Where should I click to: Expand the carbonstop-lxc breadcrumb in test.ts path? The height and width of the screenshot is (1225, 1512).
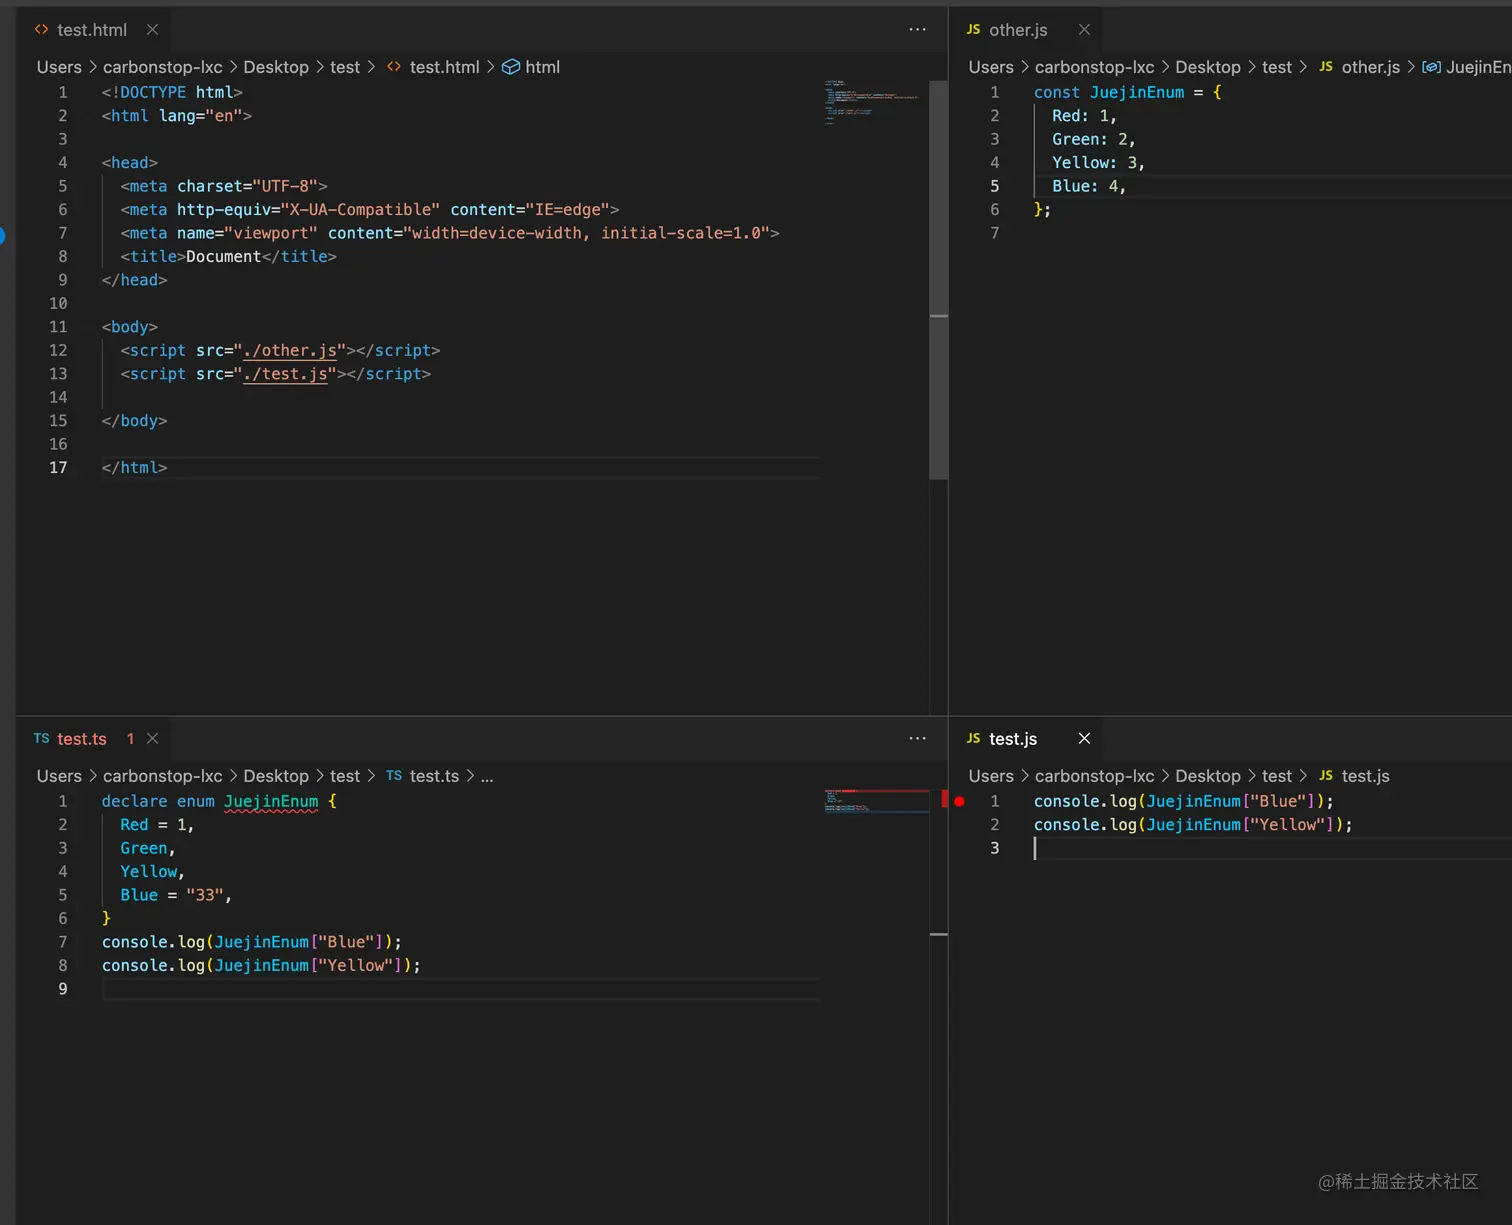click(162, 776)
